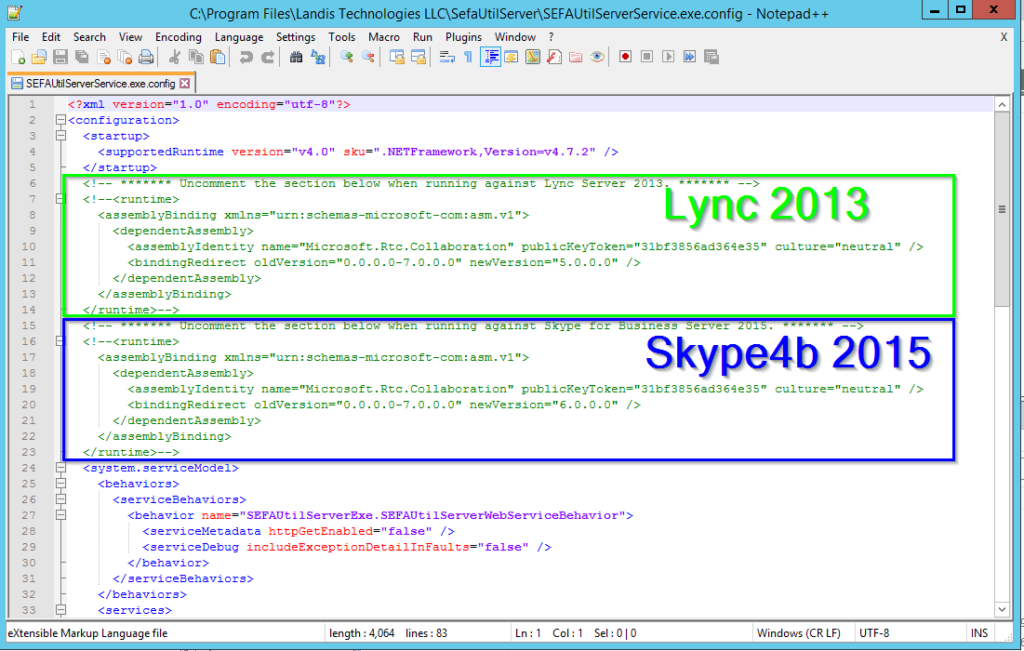Viewport: 1024px width, 651px height.
Task: Open the Edit menu
Action: (x=51, y=37)
